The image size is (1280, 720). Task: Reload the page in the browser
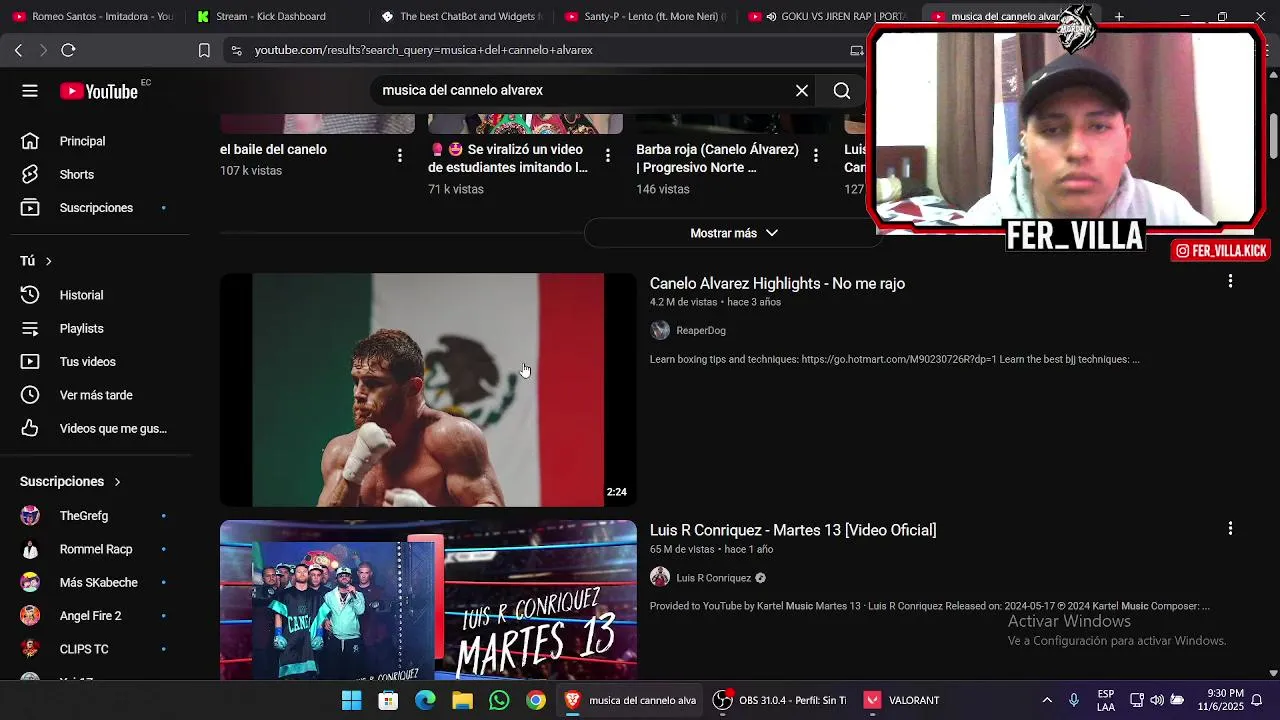pos(68,50)
